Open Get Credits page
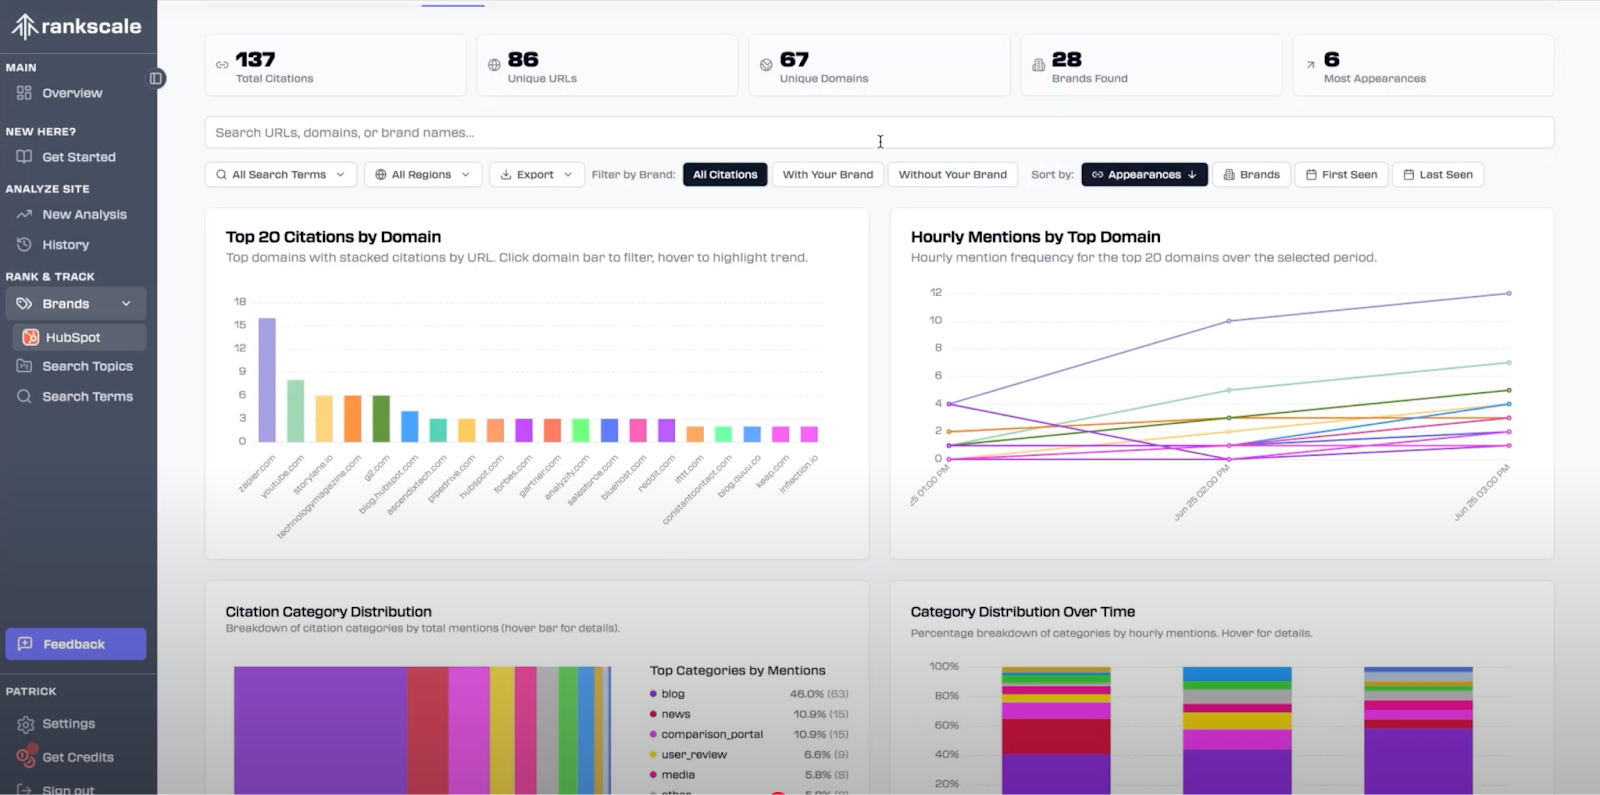1600x795 pixels. pyautogui.click(x=77, y=757)
